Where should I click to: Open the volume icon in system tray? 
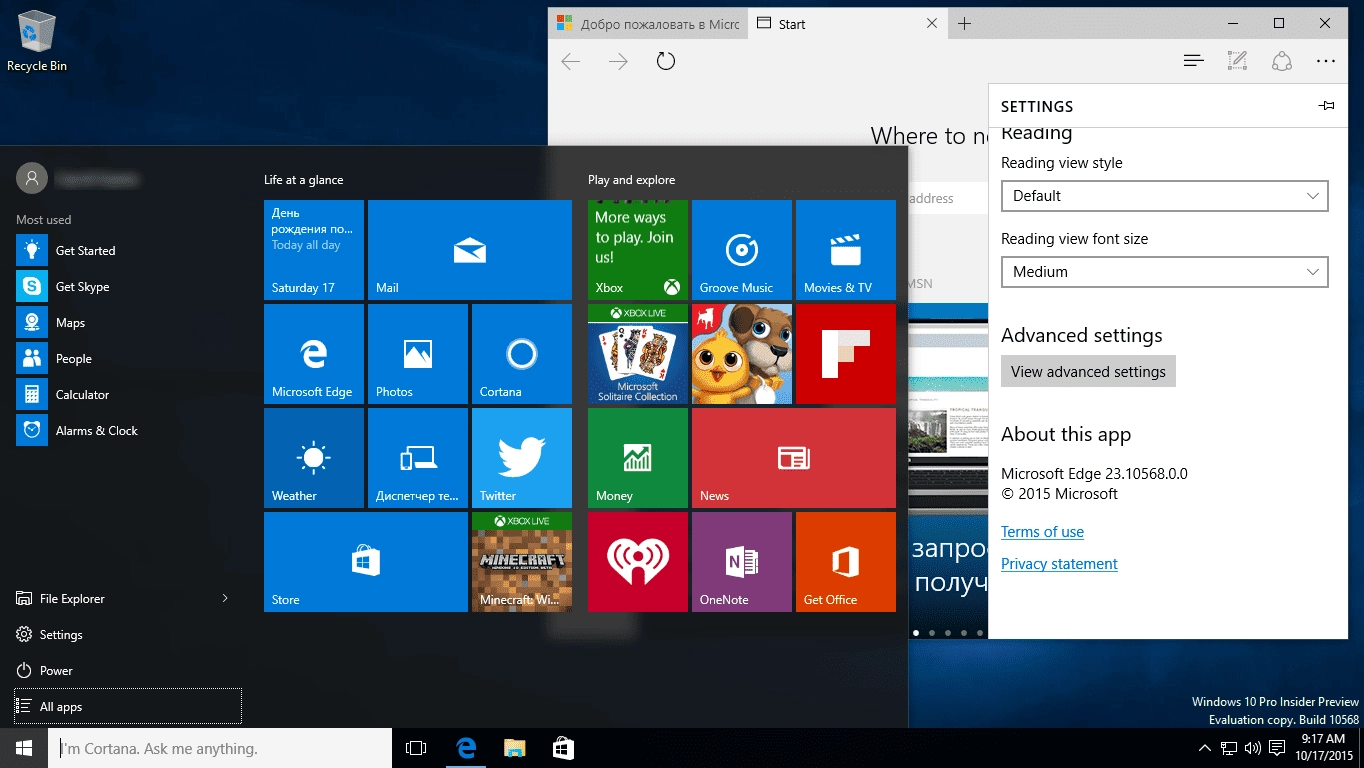click(x=1253, y=748)
